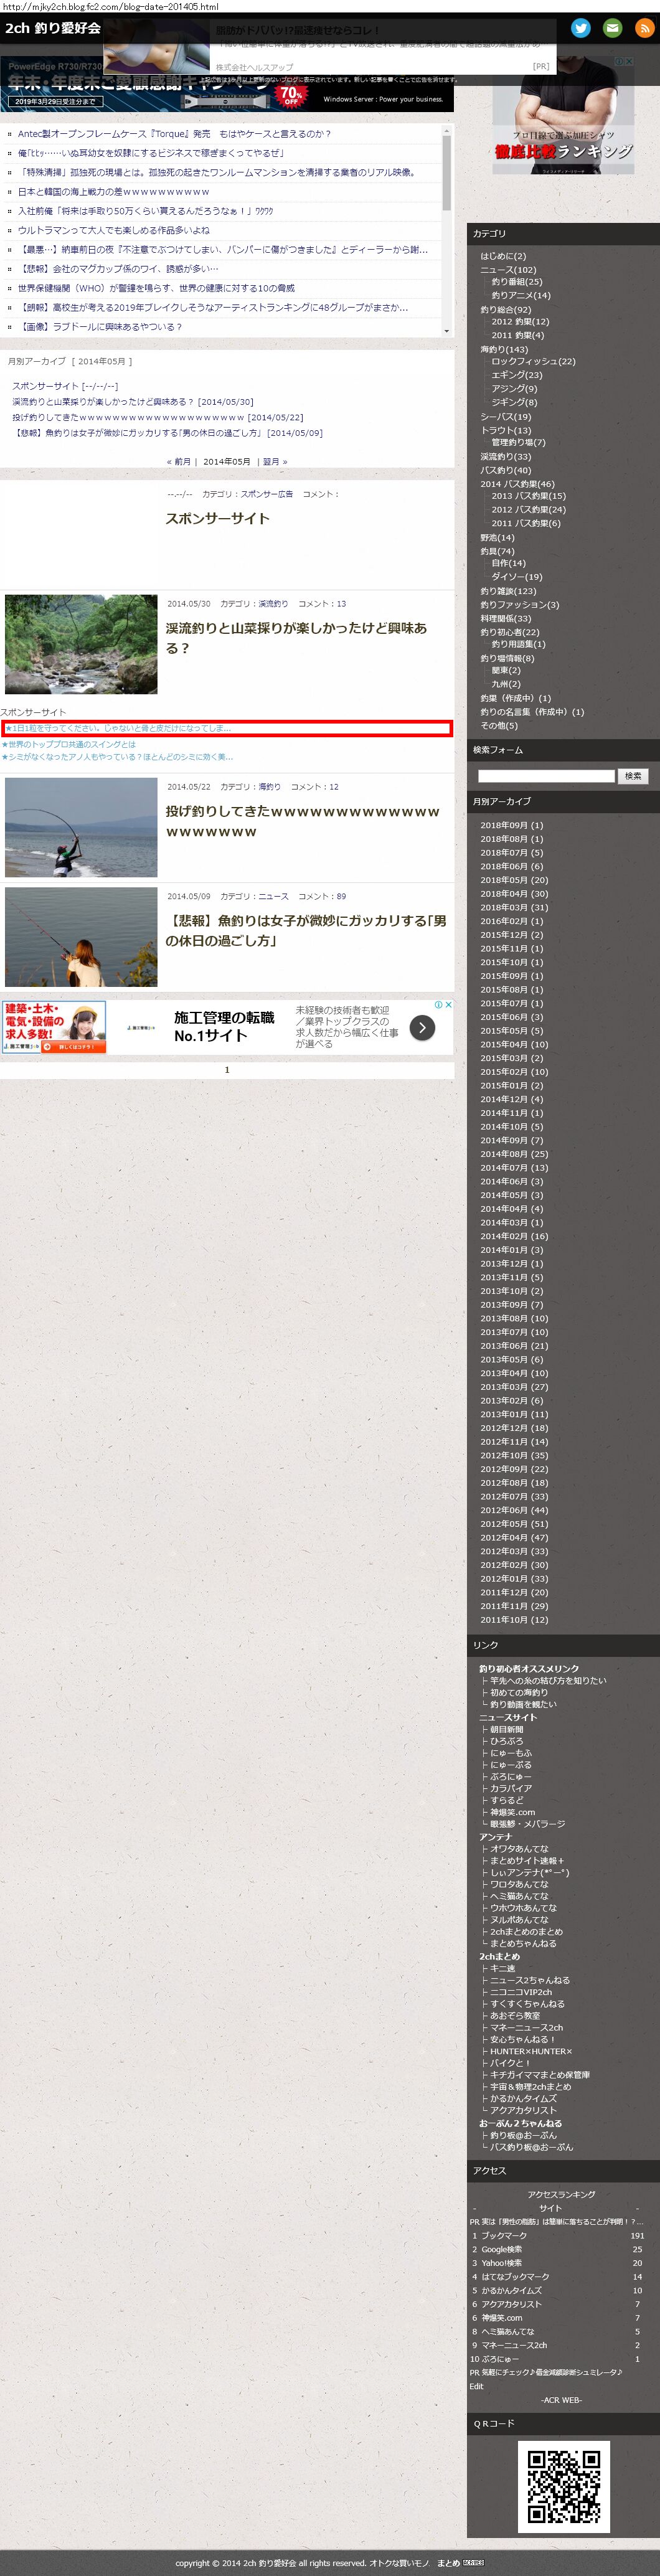Click the 検索 search button
The width and height of the screenshot is (660, 2576).
coord(633,776)
